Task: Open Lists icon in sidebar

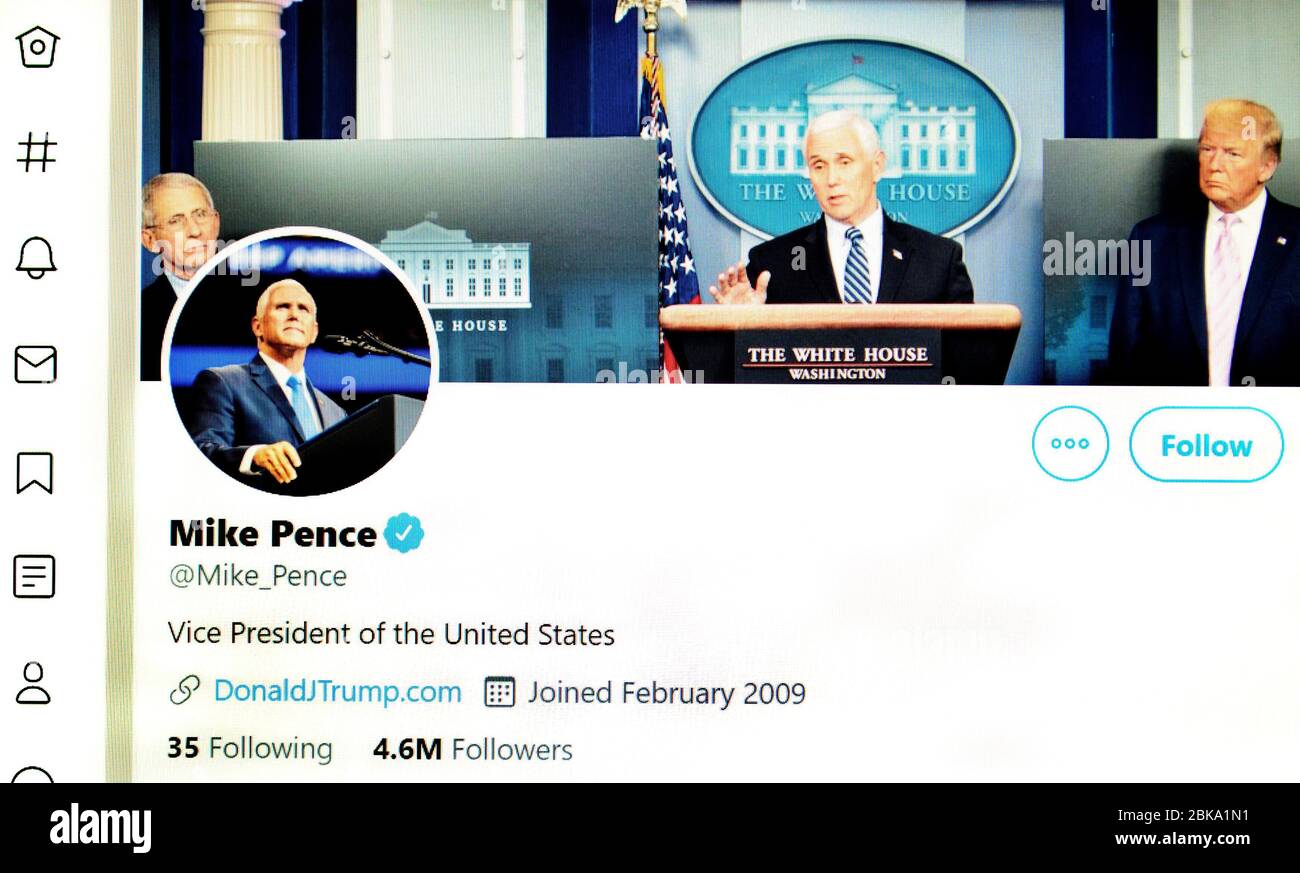Action: tap(34, 577)
